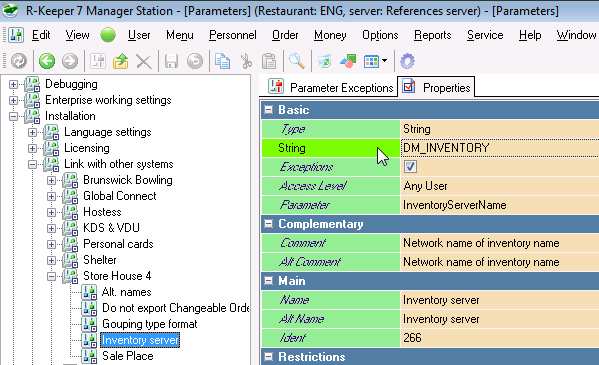Collapse the Basic properties section
The height and width of the screenshot is (365, 599).
click(x=269, y=110)
